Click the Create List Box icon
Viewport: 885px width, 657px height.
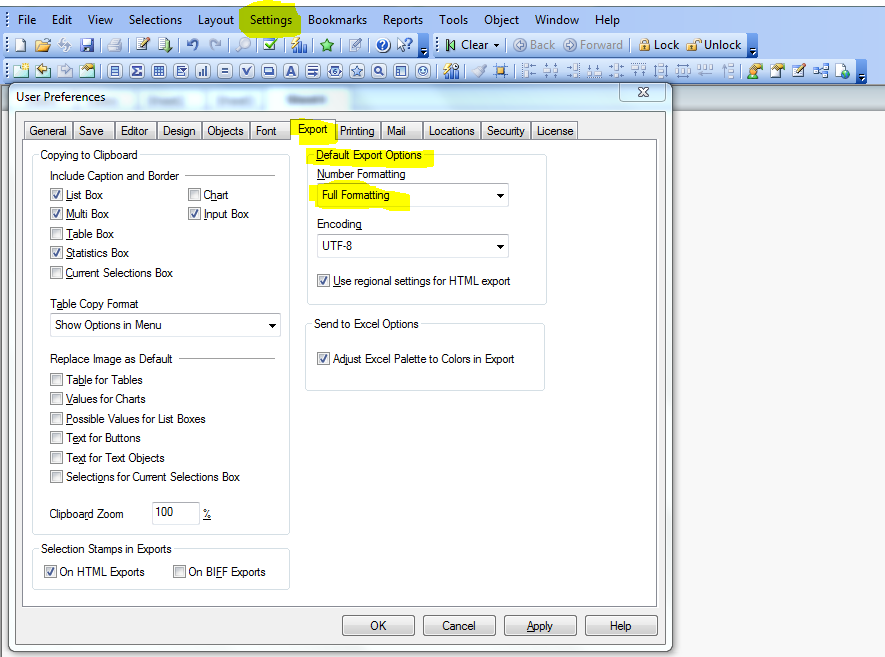pyautogui.click(x=115, y=71)
